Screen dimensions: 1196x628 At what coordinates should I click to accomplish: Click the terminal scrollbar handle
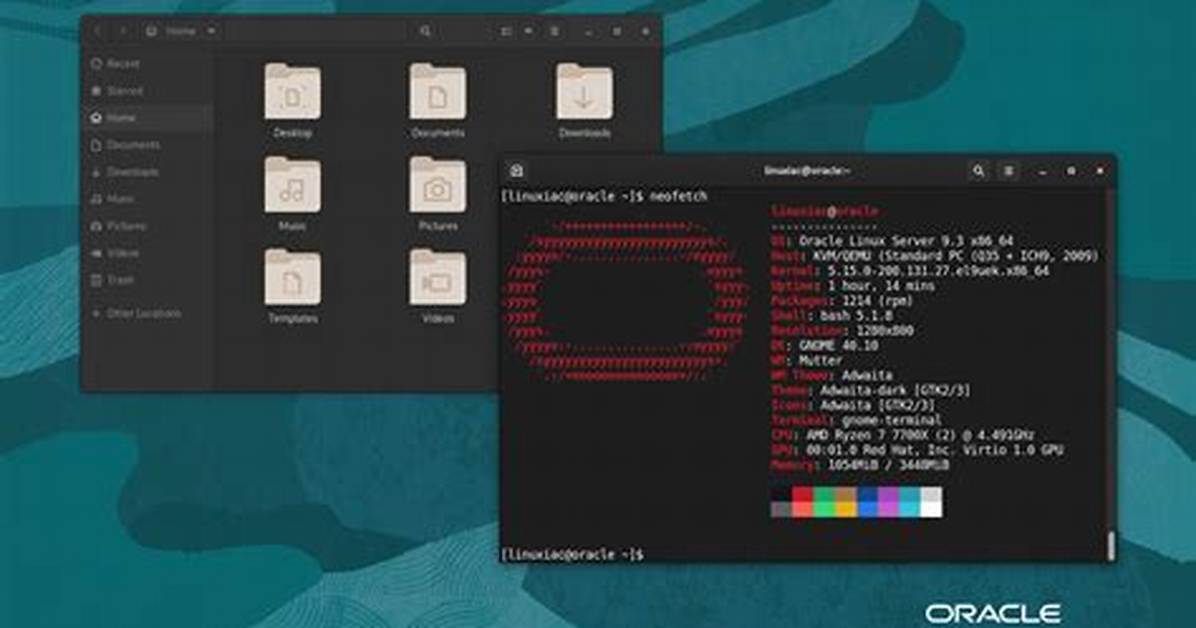(x=1111, y=545)
